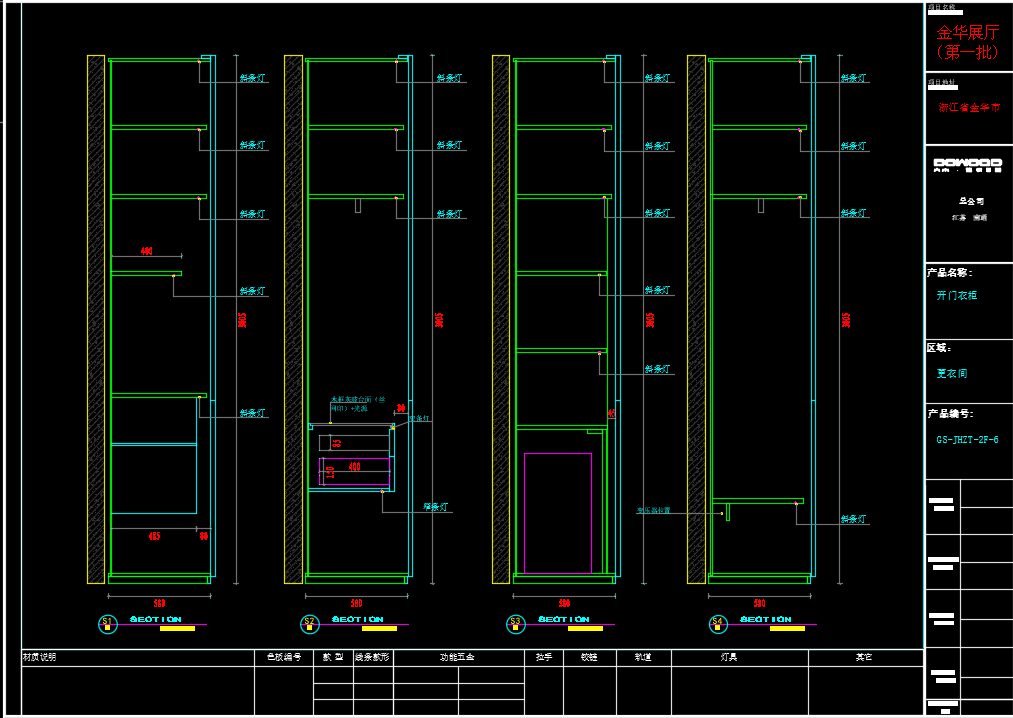1013x718 pixels.
Task: Click the product name 开门衣柜
Action: tap(957, 295)
